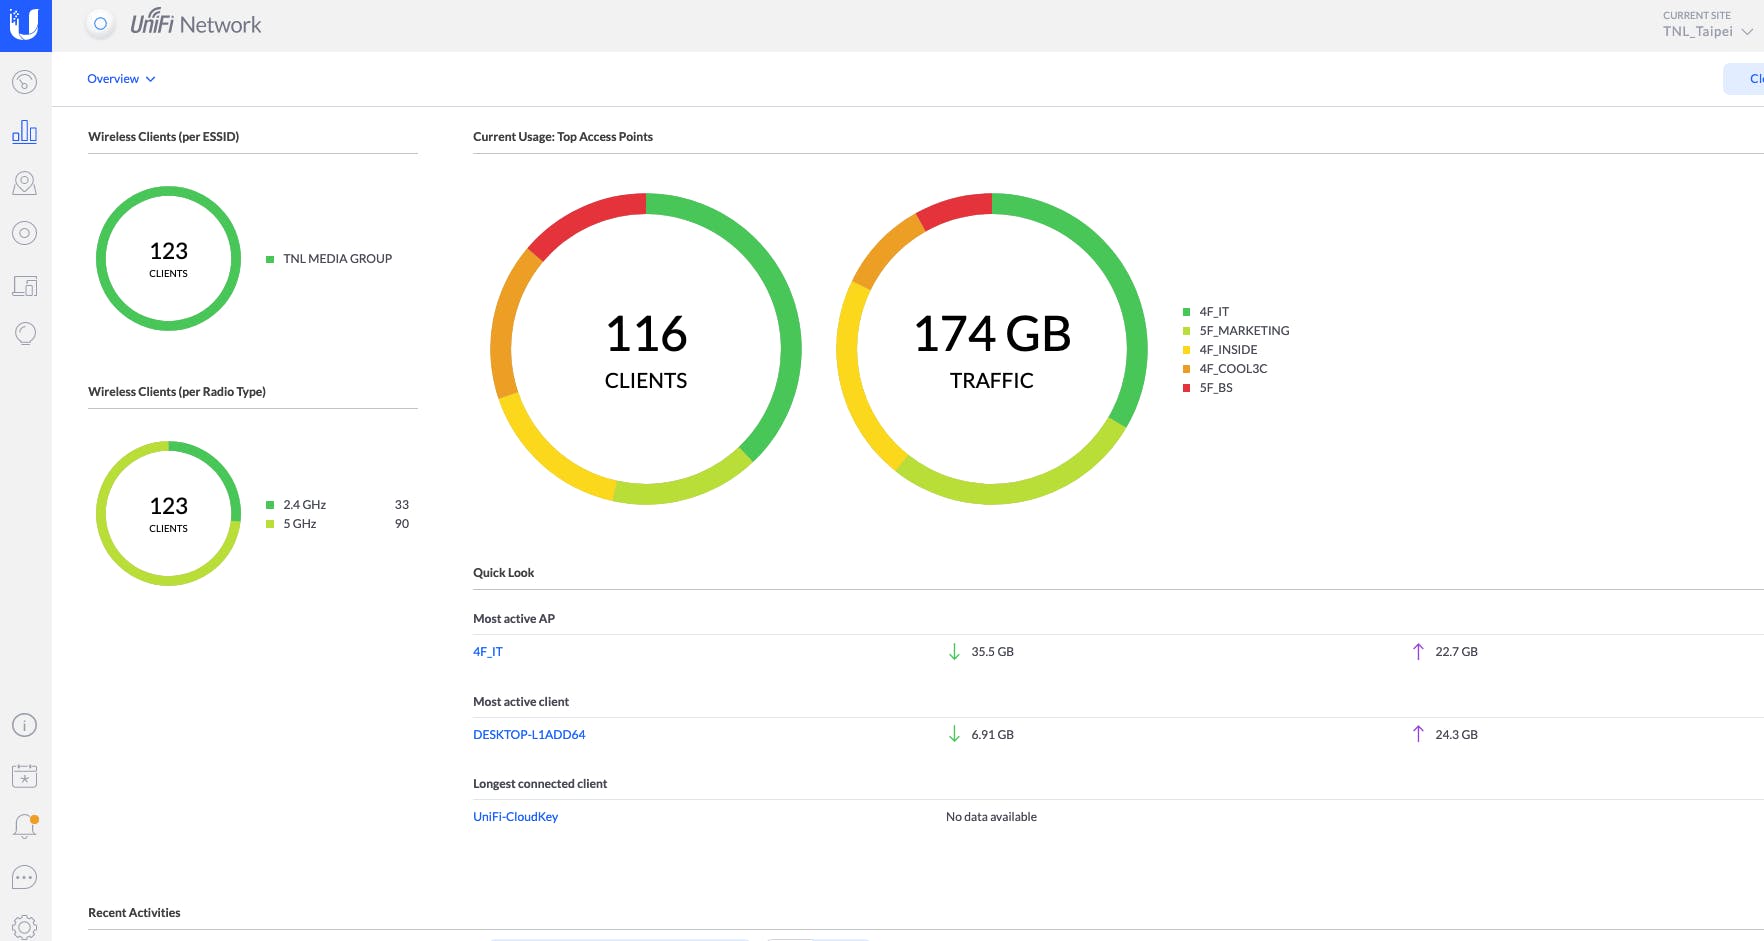Open the DESKTOP-L1ADD64 client link

(529, 735)
